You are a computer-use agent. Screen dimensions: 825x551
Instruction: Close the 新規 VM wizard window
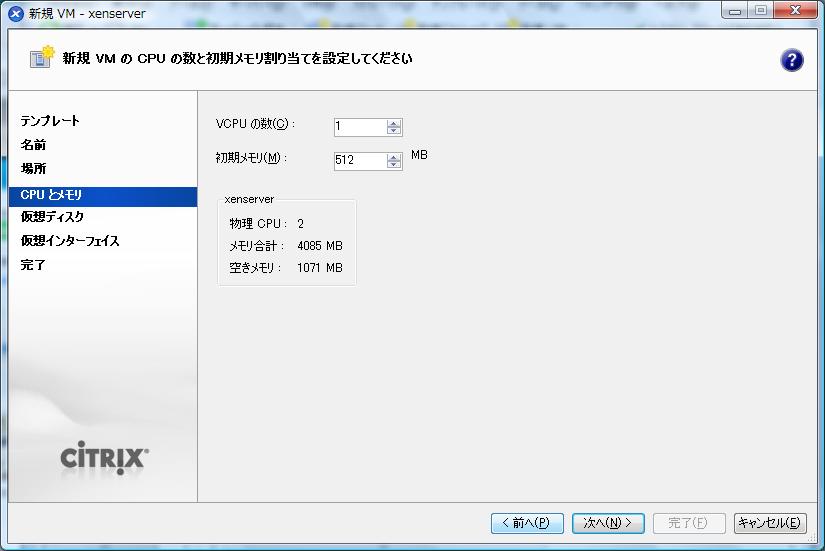pyautogui.click(x=796, y=11)
